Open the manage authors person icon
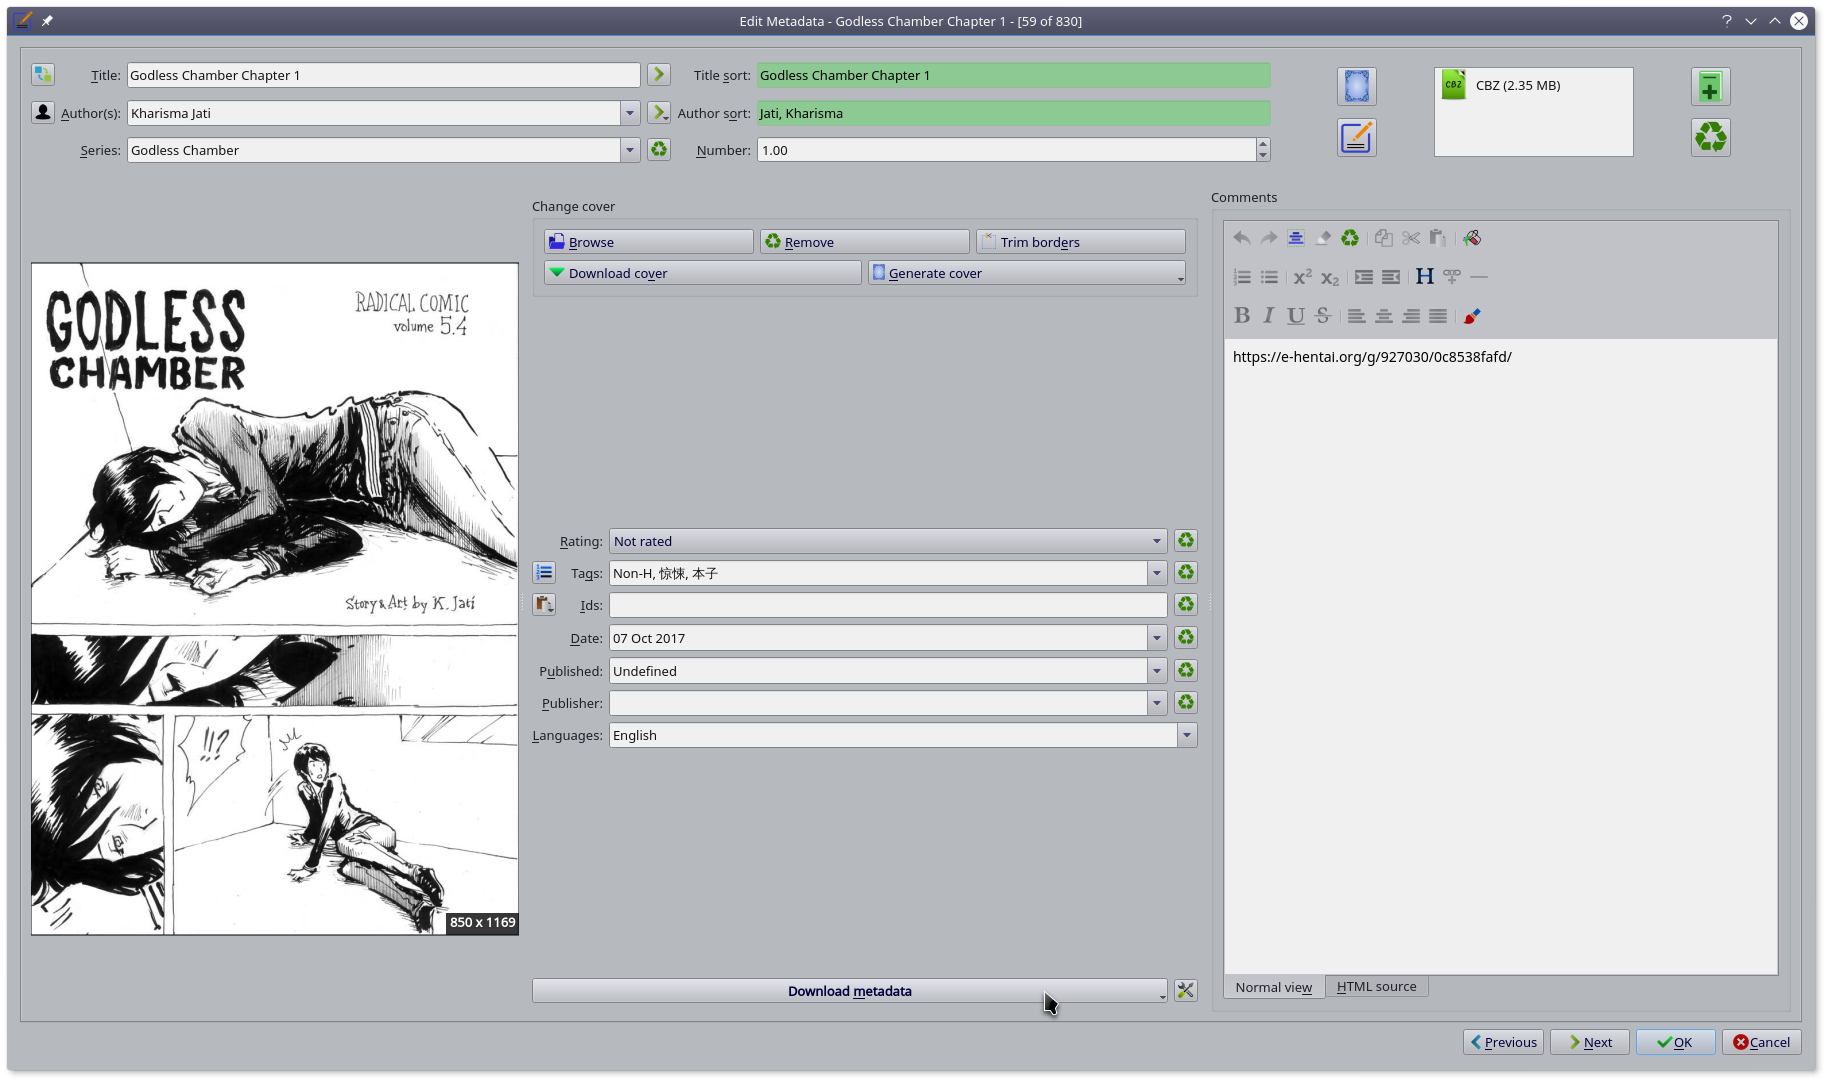Image resolution: width=1828 pixels, height=1083 pixels. 42,113
